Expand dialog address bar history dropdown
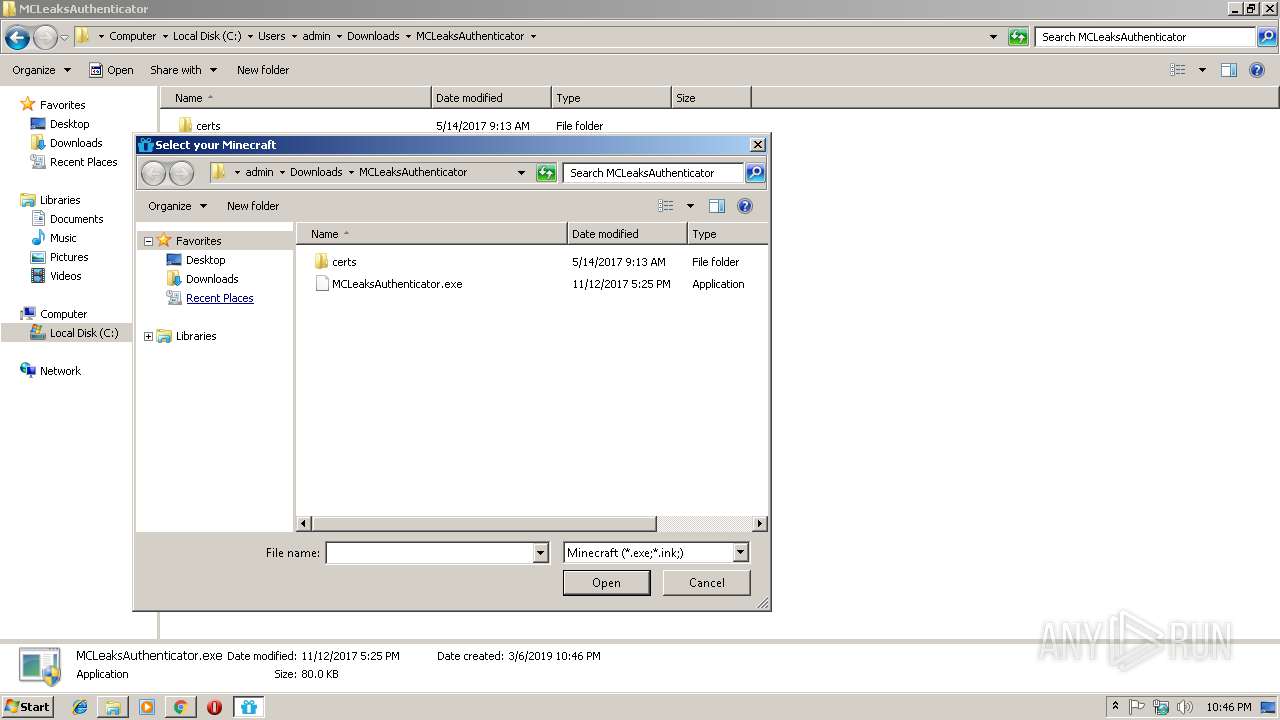The height and width of the screenshot is (720, 1280). pos(521,173)
